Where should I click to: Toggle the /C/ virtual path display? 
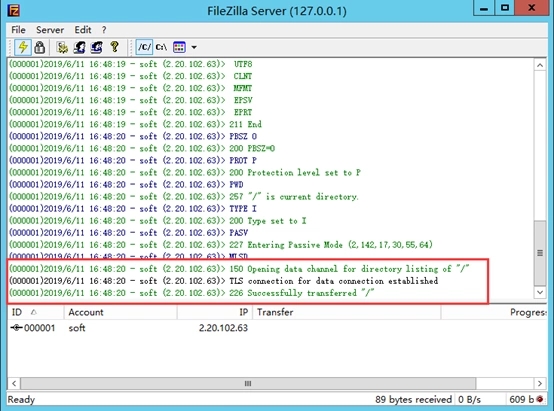145,47
